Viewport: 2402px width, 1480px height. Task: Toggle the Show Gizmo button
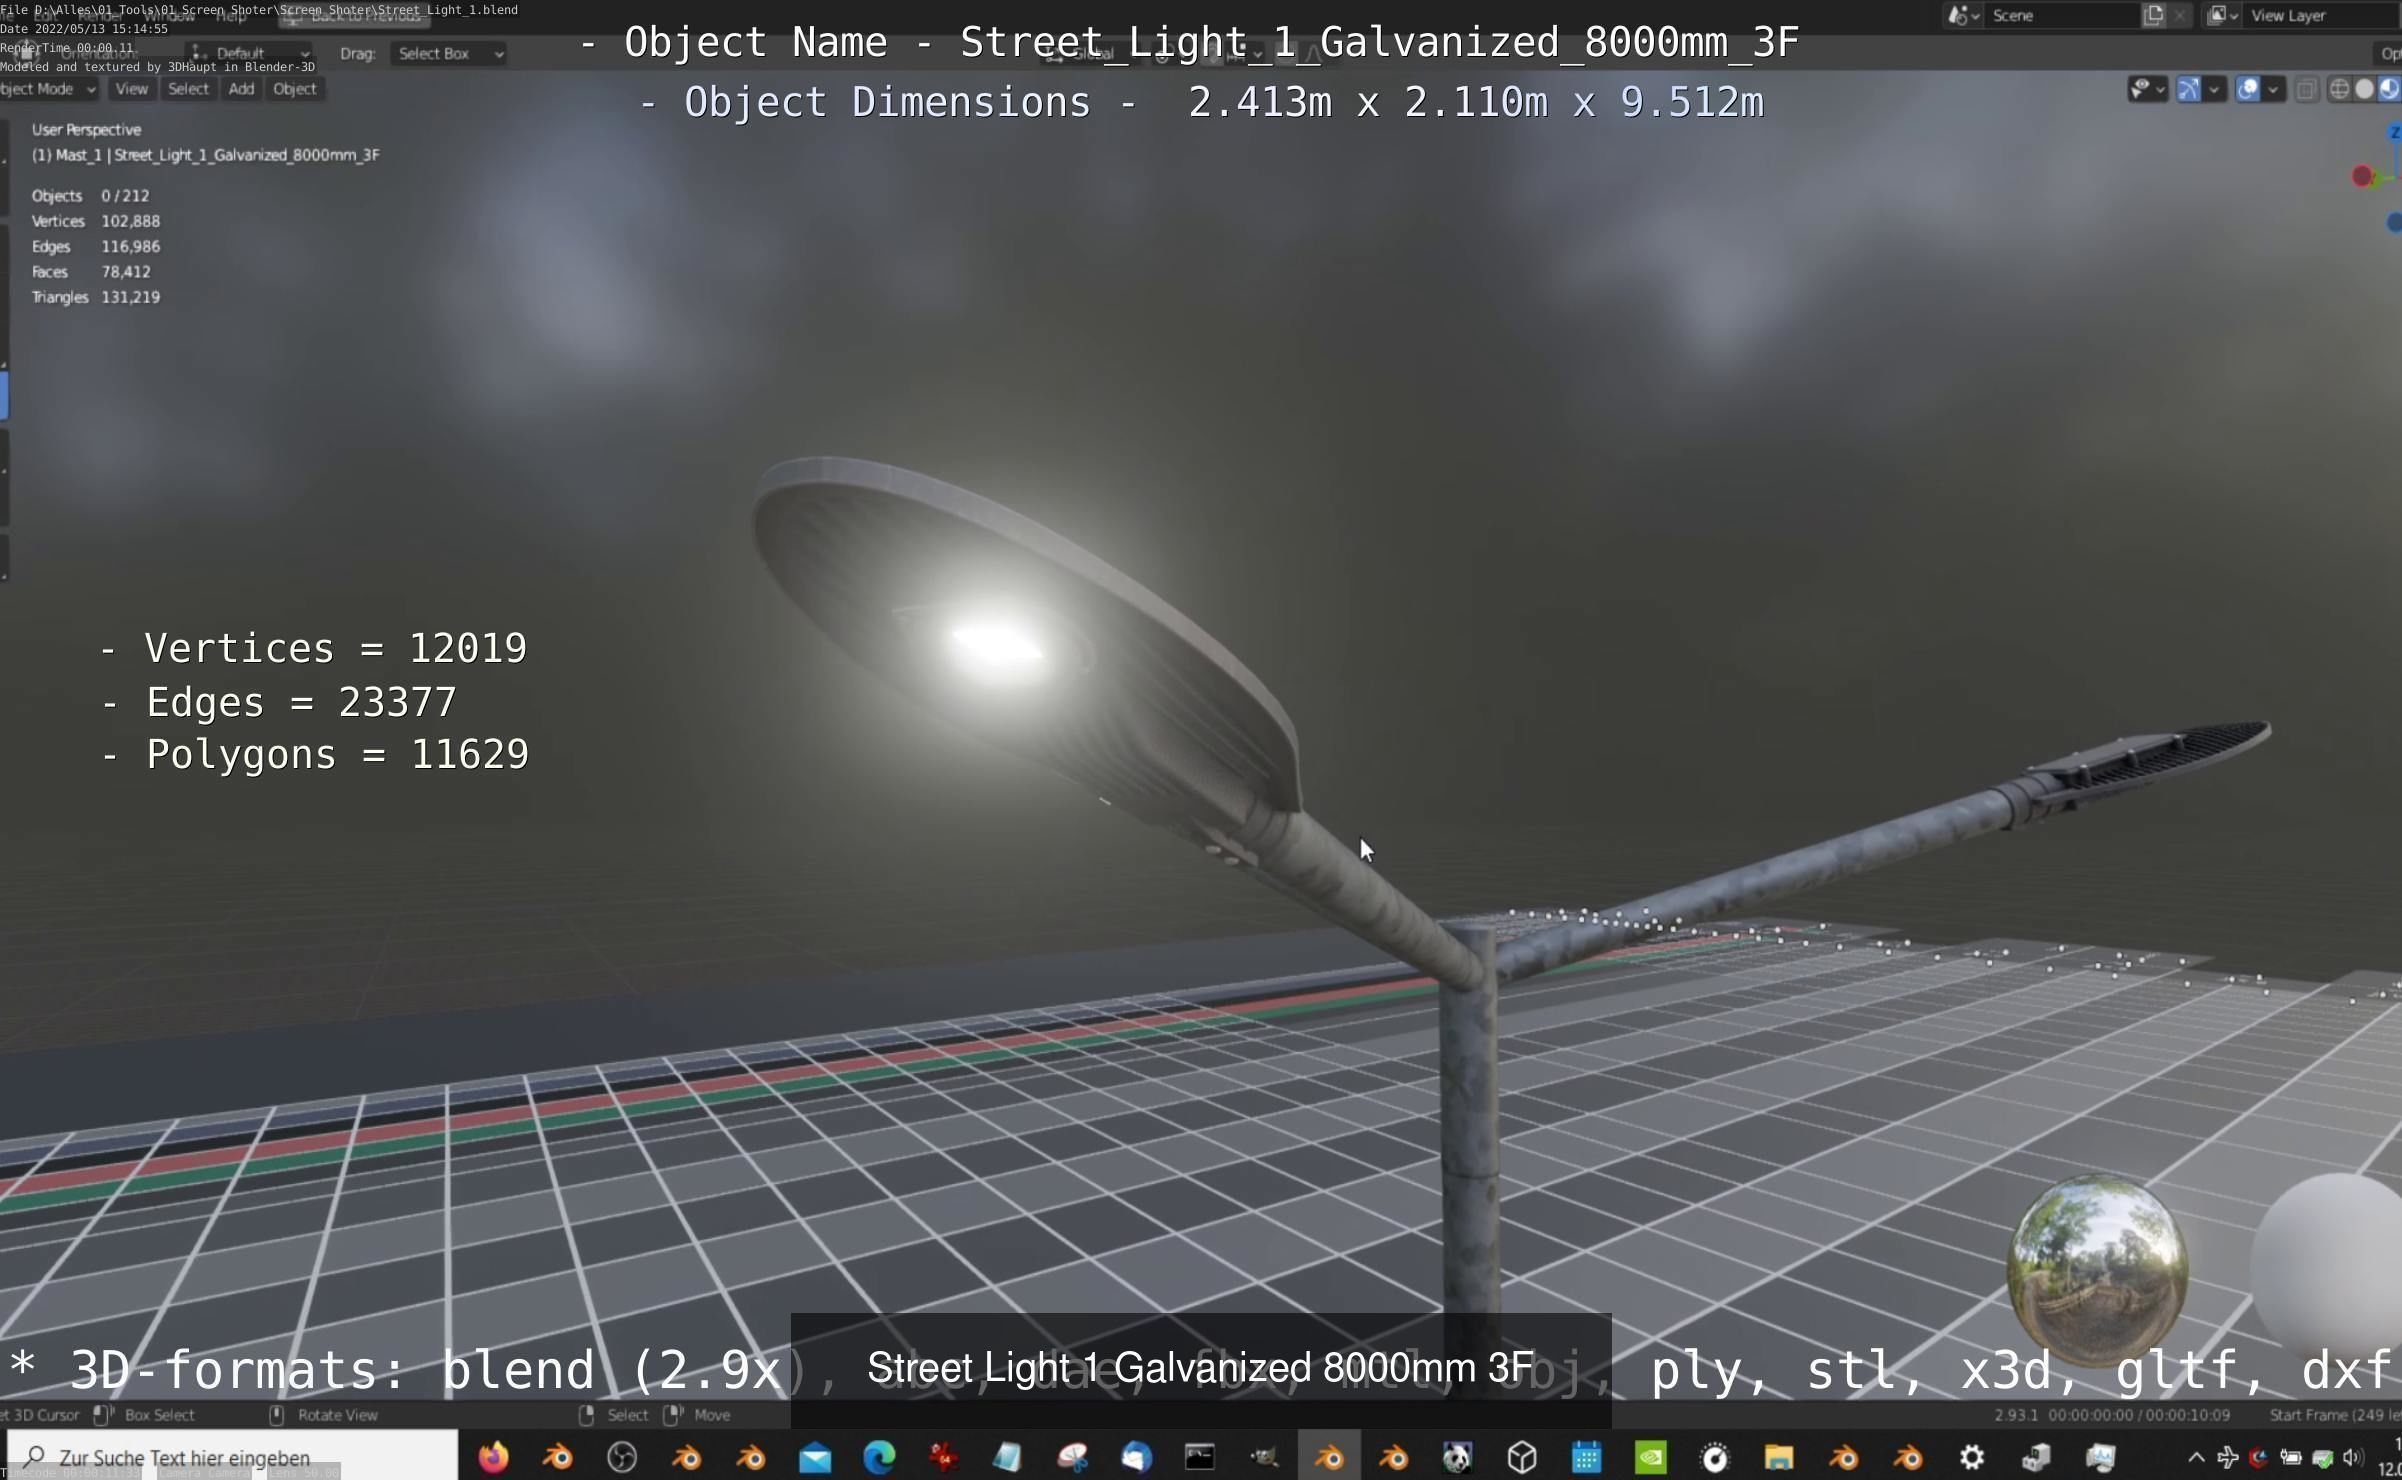[2188, 89]
